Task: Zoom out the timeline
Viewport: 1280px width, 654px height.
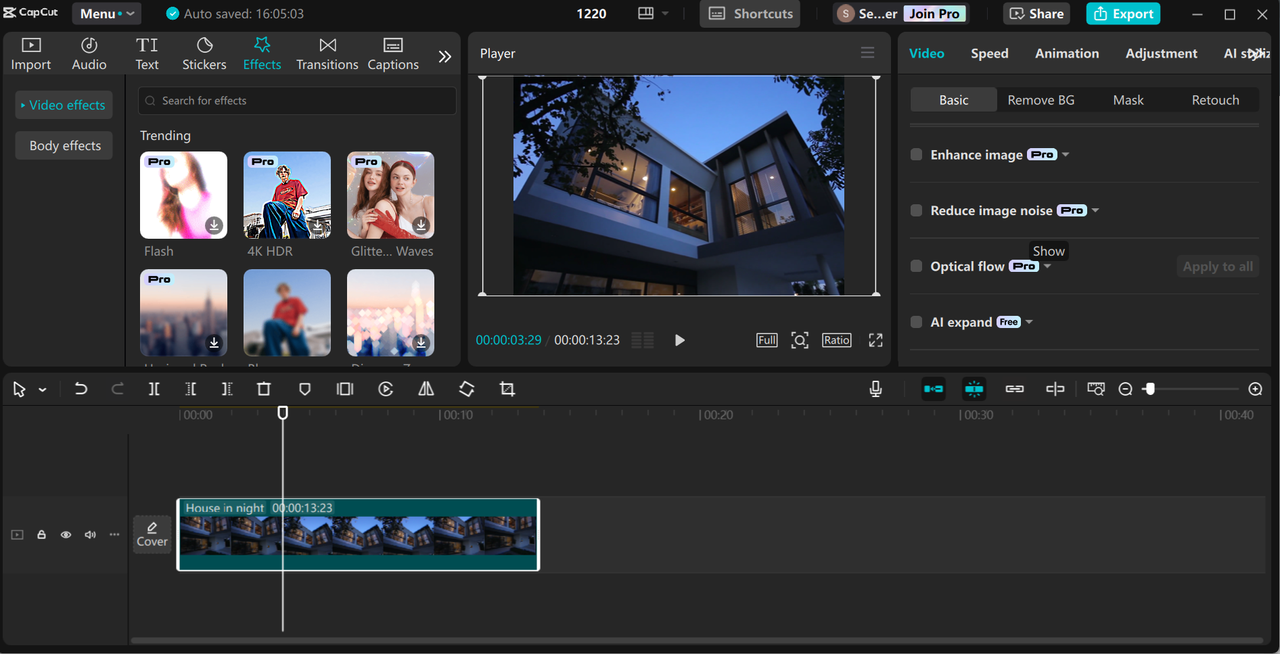Action: pos(1125,389)
